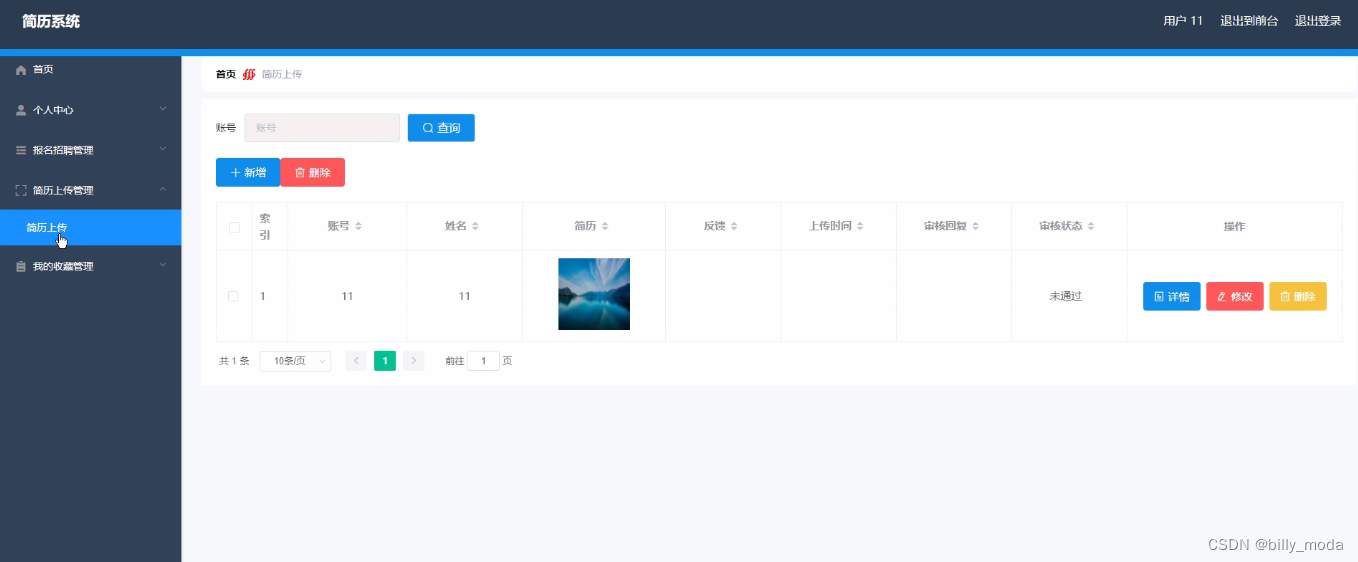This screenshot has height=562, width=1358.
Task: Click the 前往 page number input
Action: pyautogui.click(x=483, y=361)
